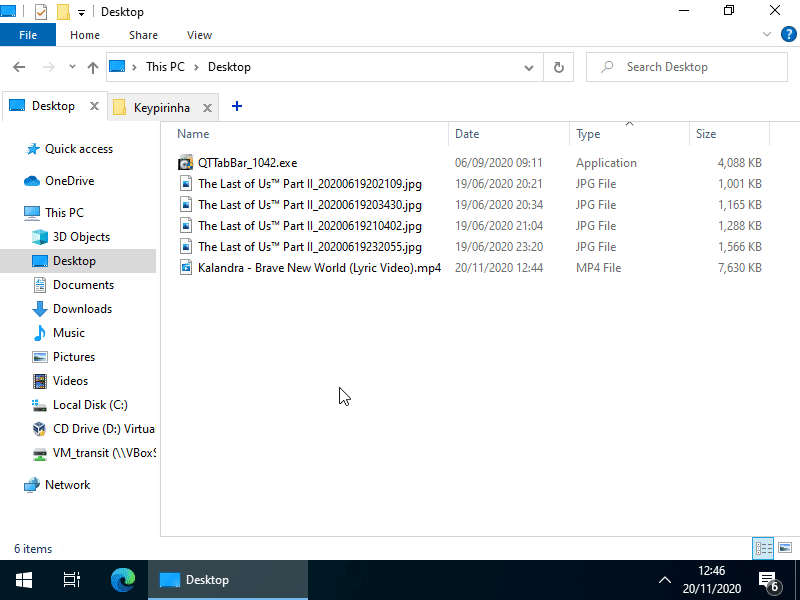
Task: Open Pictures folder in the sidebar
Action: (64, 357)
